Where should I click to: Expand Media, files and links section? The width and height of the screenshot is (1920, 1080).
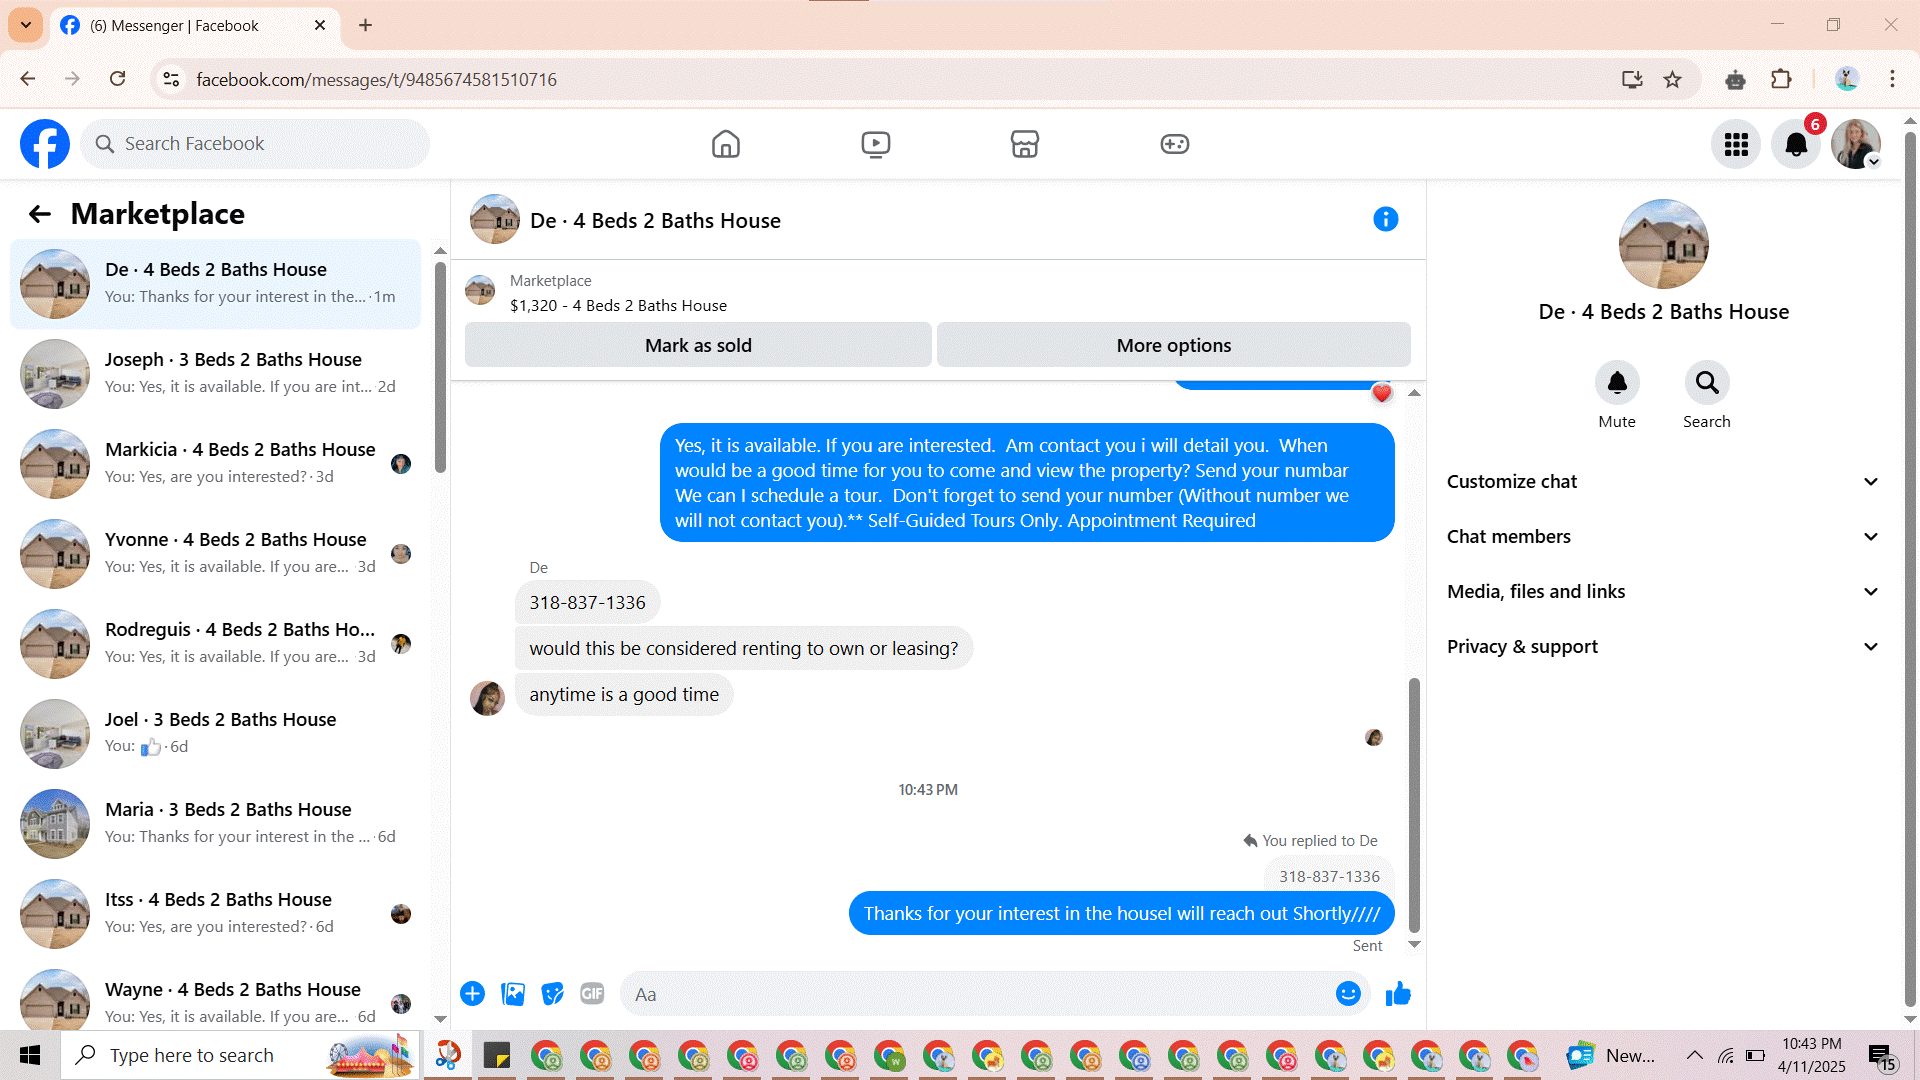tap(1663, 592)
